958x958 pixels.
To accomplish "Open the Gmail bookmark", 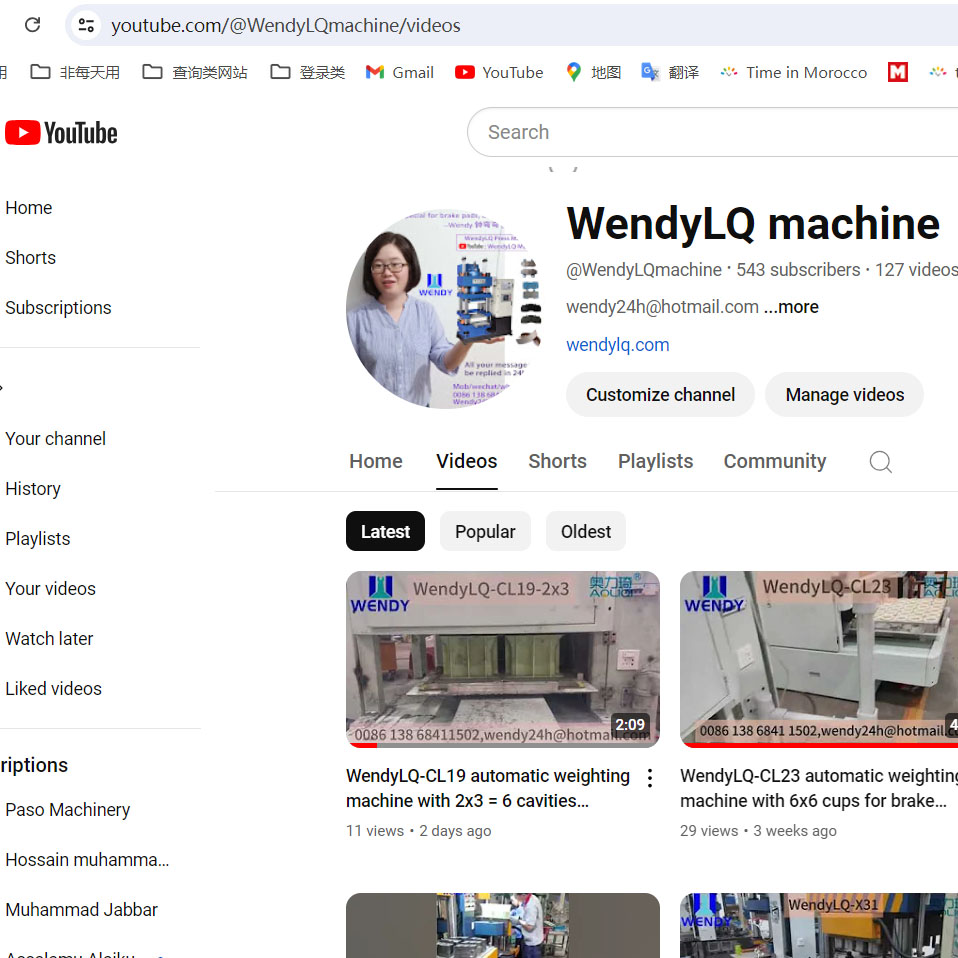I will tap(399, 72).
